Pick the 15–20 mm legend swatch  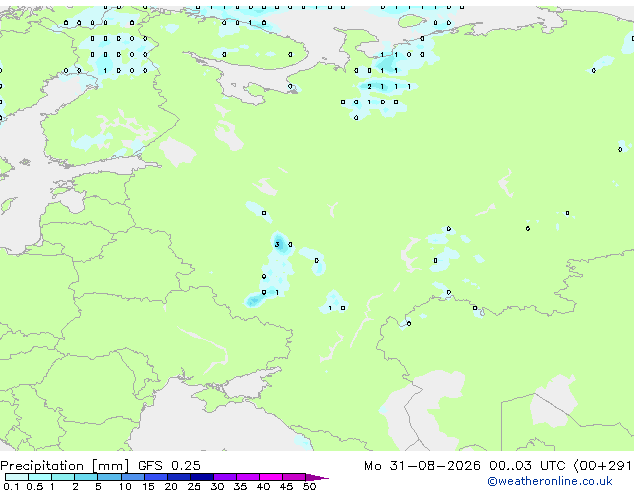[x=156, y=477]
